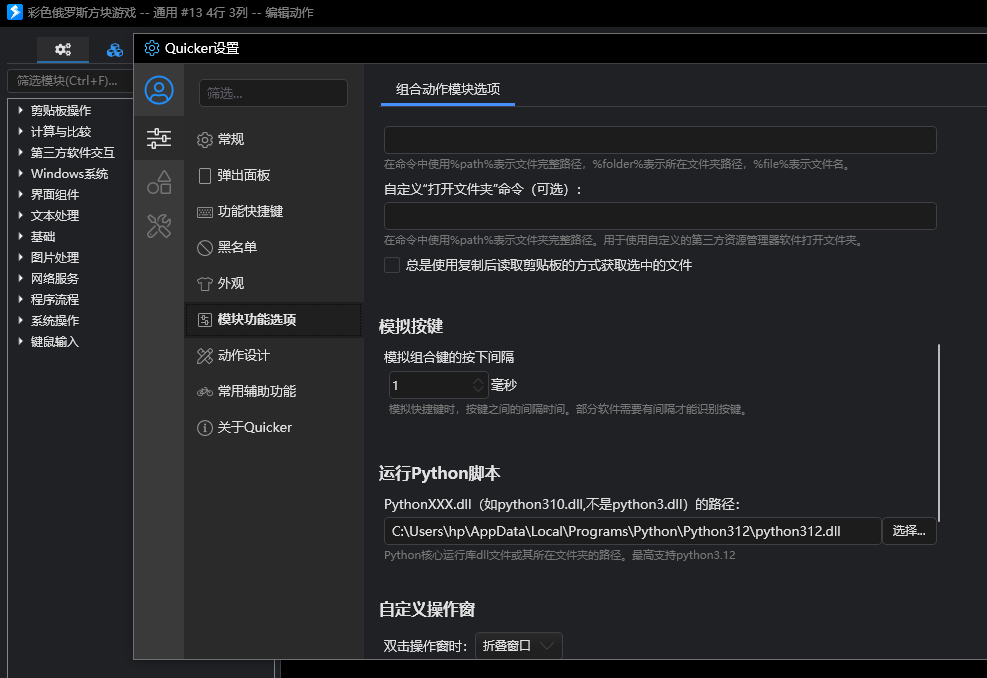Open the 弹出面板 settings page
The image size is (987, 678).
(274, 176)
